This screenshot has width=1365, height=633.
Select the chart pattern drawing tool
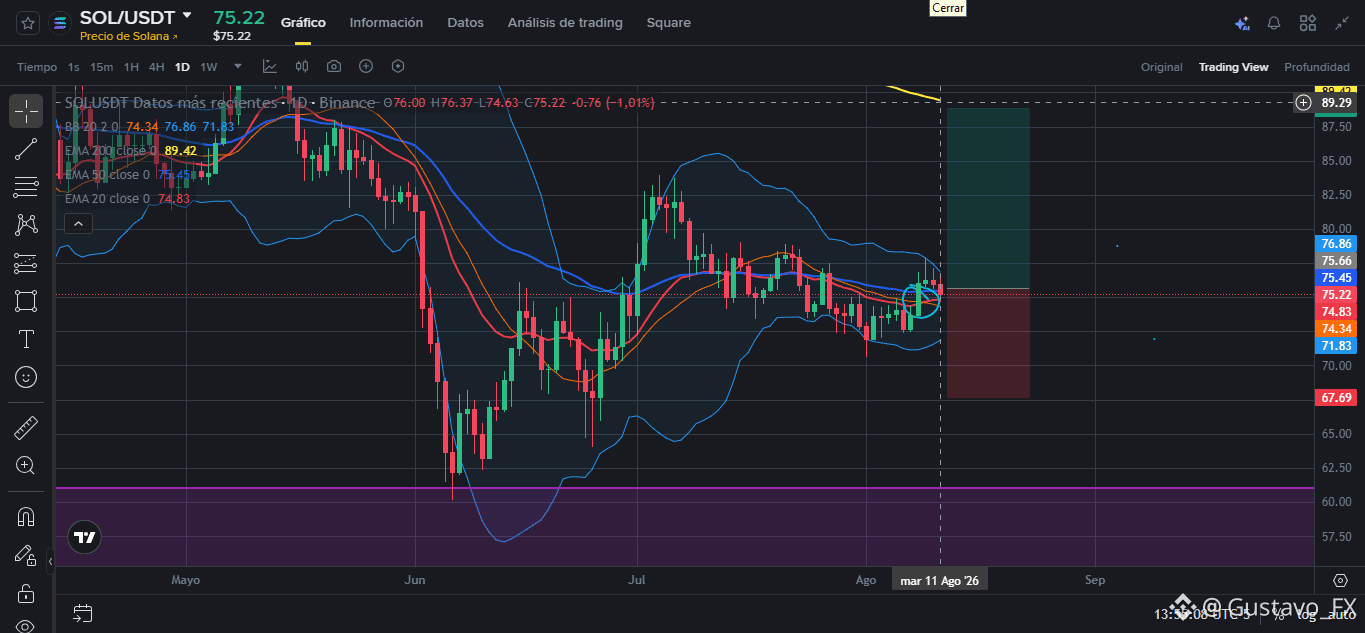[26, 225]
